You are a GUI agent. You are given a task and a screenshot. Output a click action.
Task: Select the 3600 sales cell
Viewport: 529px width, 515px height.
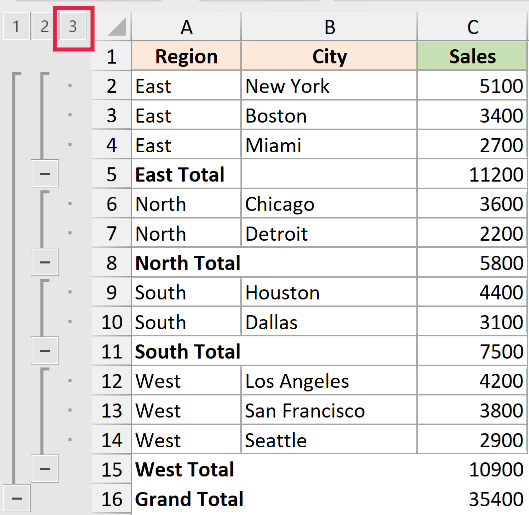[x=472, y=204]
